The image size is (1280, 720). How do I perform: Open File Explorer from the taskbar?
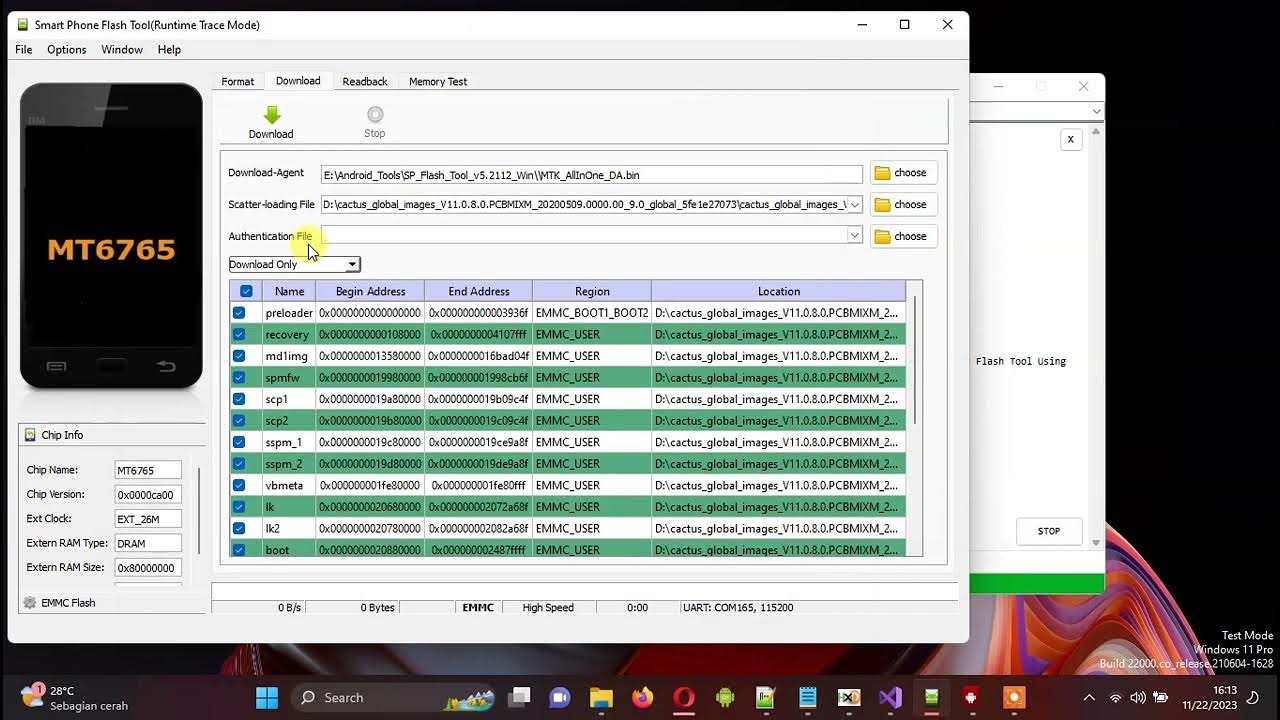click(x=601, y=697)
